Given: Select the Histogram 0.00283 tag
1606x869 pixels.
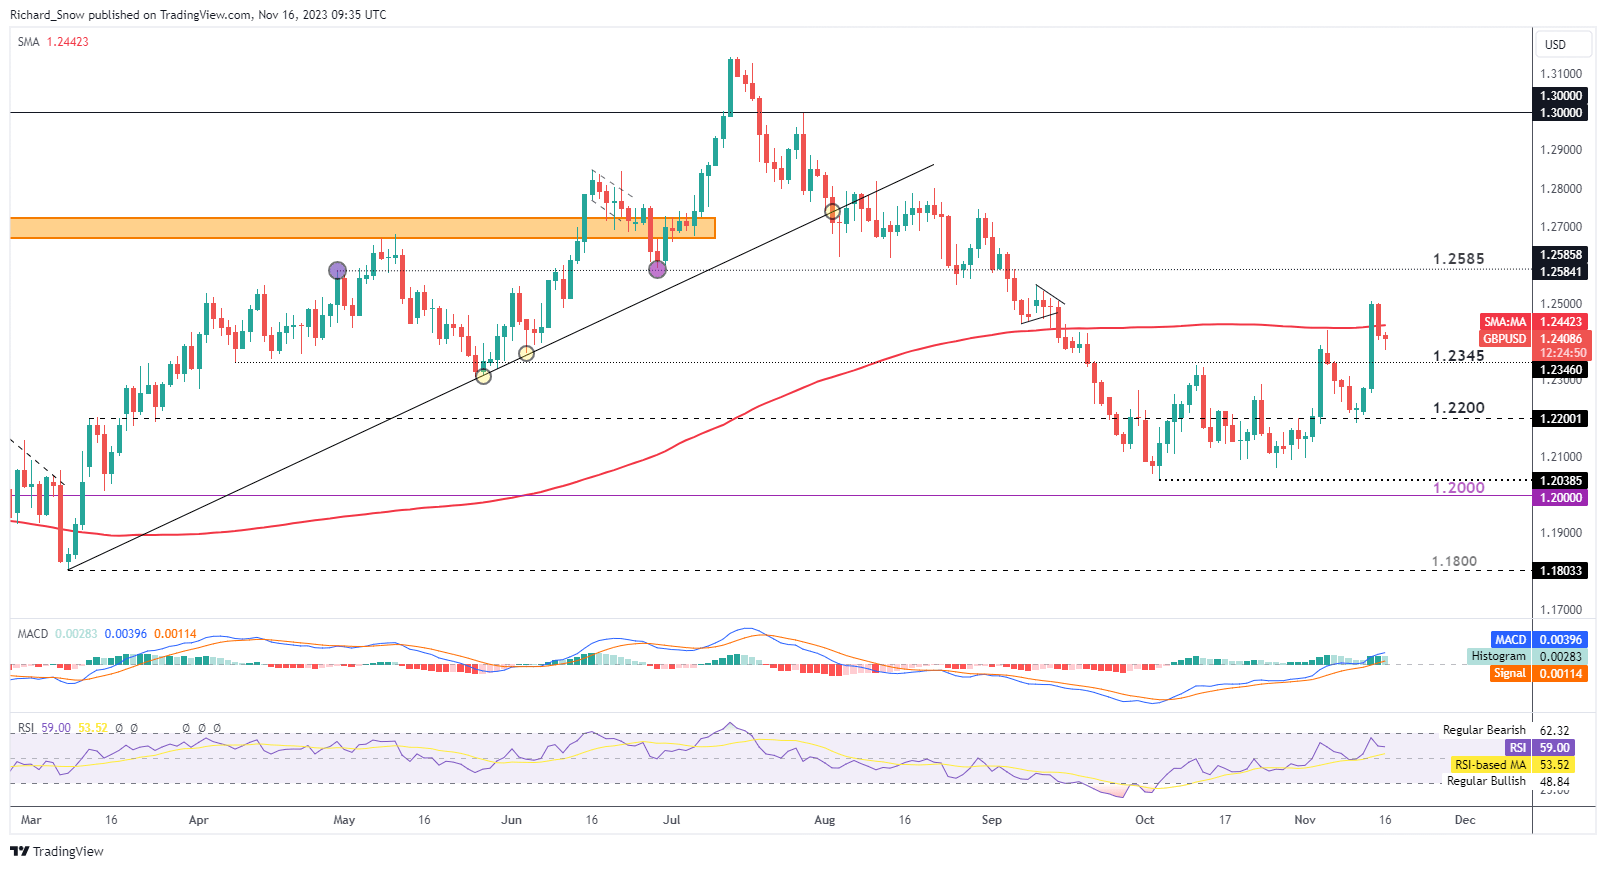Looking at the screenshot, I should click(x=1527, y=657).
